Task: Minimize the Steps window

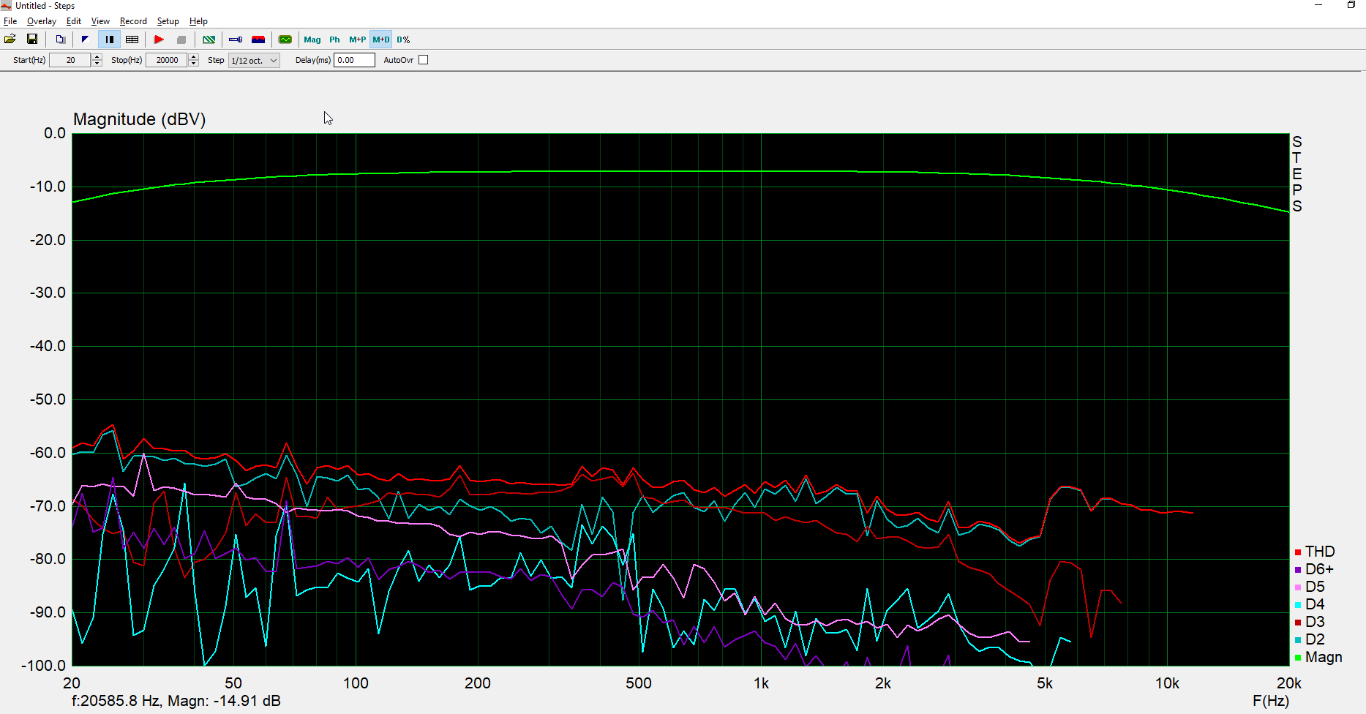Action: [1320, 5]
